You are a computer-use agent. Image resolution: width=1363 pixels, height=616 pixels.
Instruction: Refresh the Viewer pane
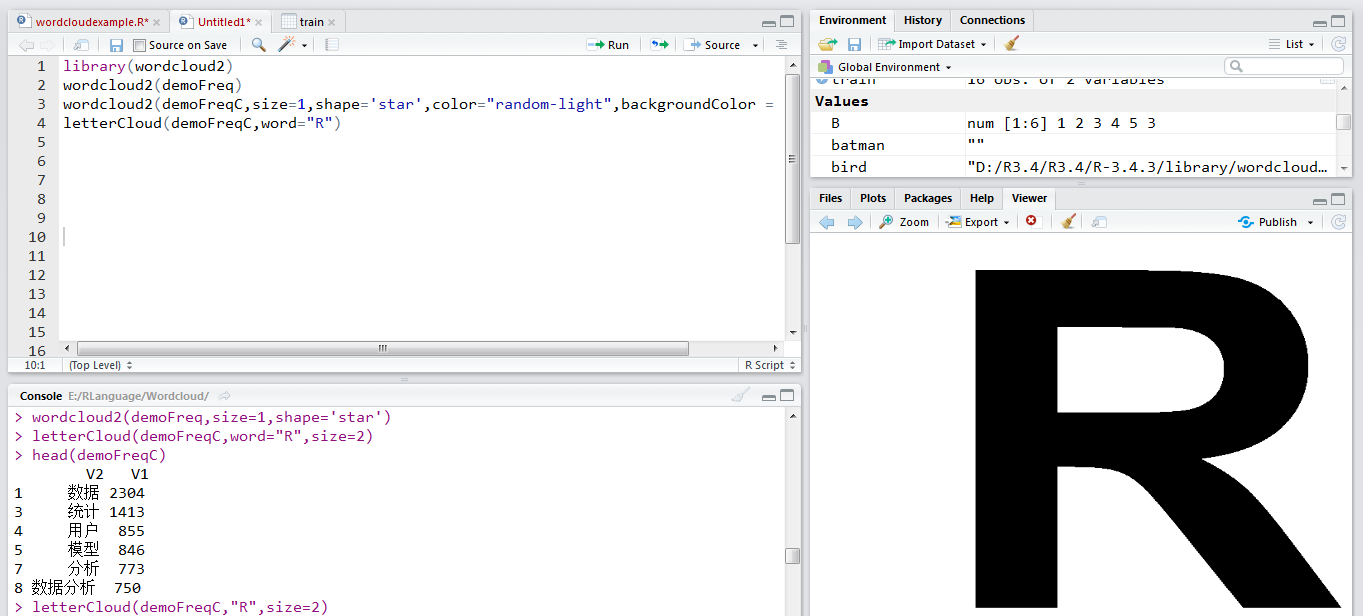click(1338, 222)
